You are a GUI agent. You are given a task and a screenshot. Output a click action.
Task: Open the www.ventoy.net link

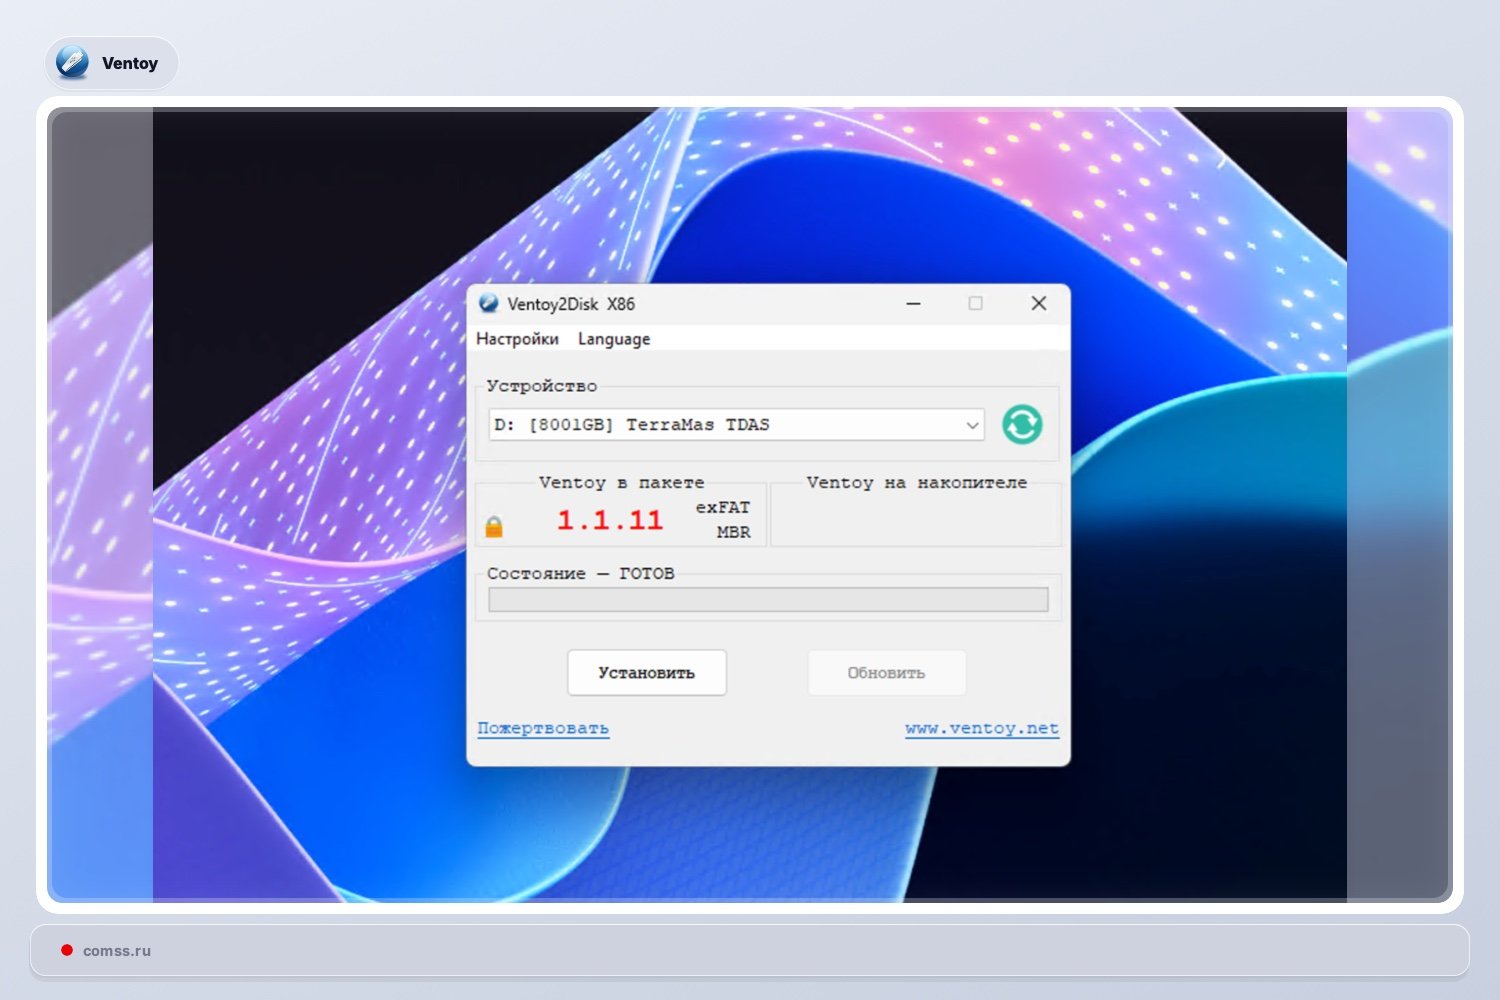pos(981,728)
